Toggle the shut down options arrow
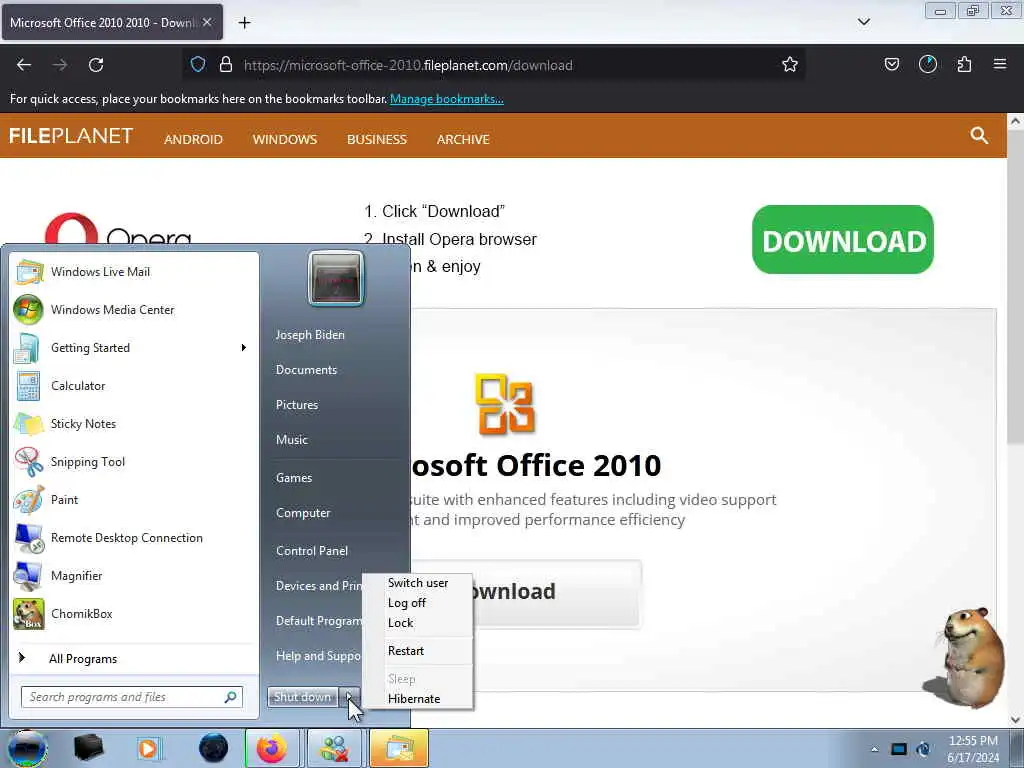Image resolution: width=1024 pixels, height=768 pixels. pyautogui.click(x=349, y=697)
